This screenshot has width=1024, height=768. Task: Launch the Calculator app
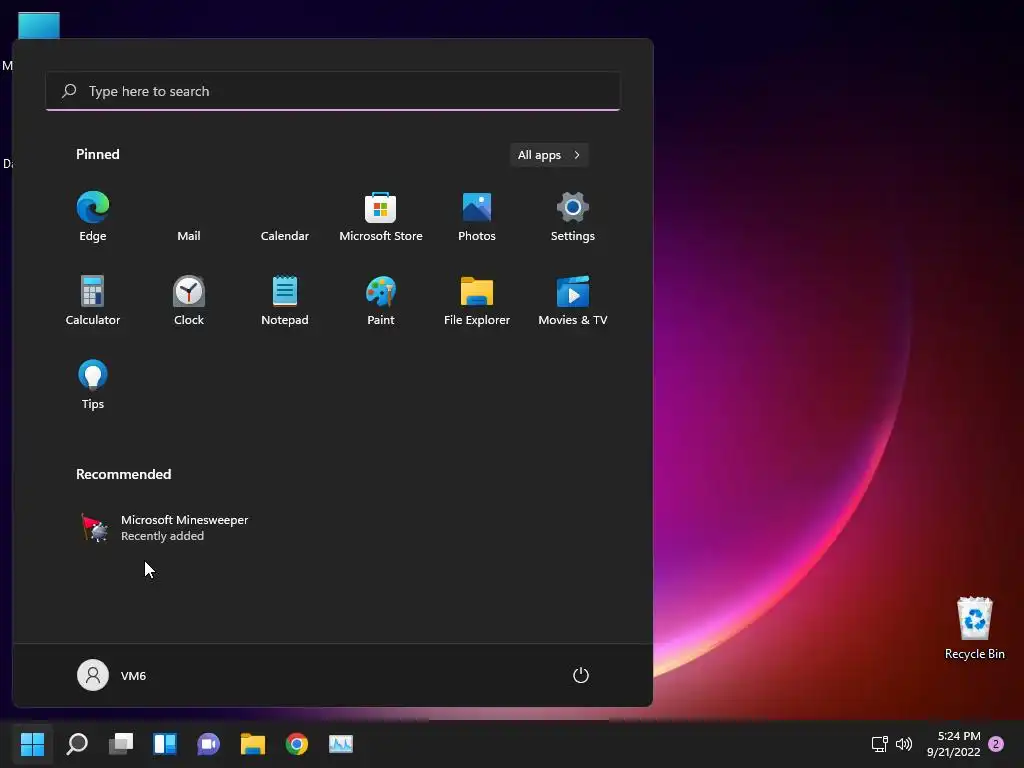click(x=93, y=300)
